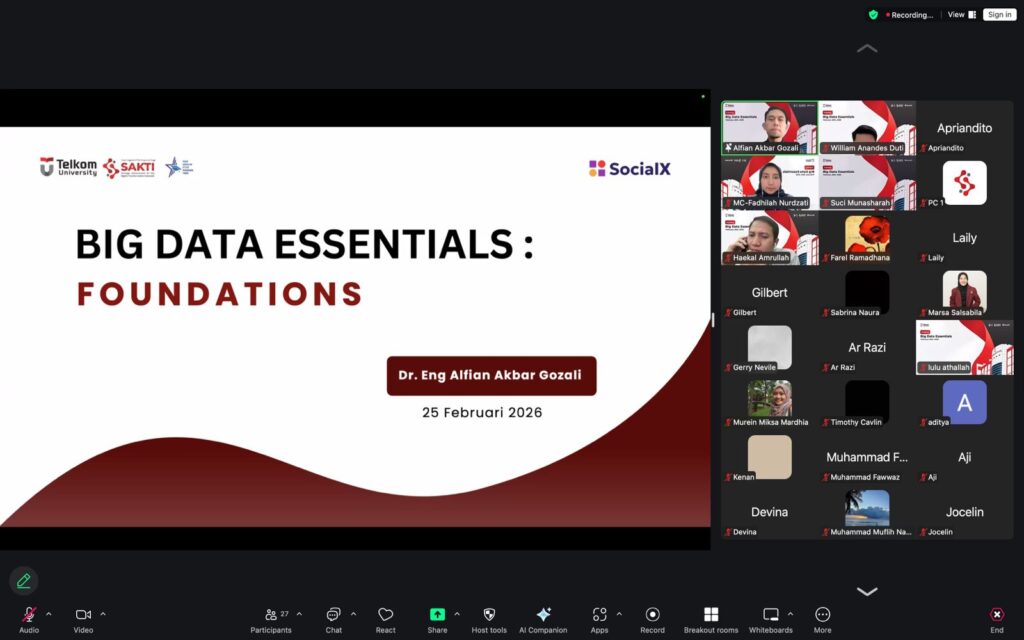
Task: Open the Participants panel icon
Action: coord(271,615)
